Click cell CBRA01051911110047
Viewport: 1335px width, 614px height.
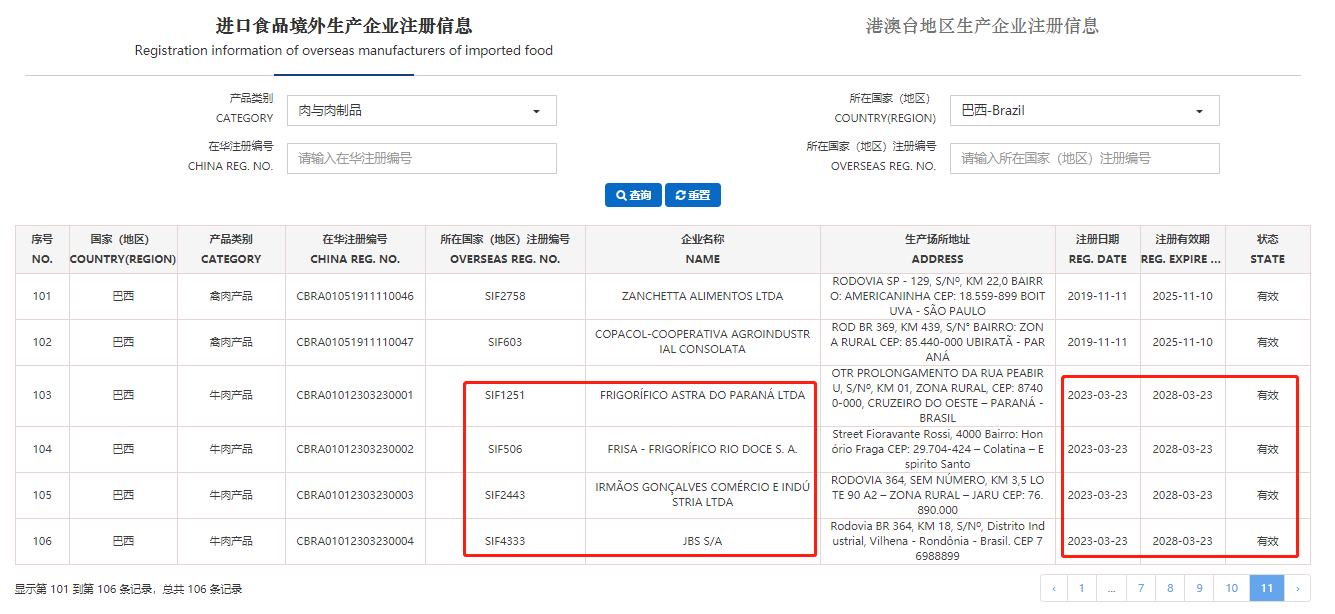(355, 342)
